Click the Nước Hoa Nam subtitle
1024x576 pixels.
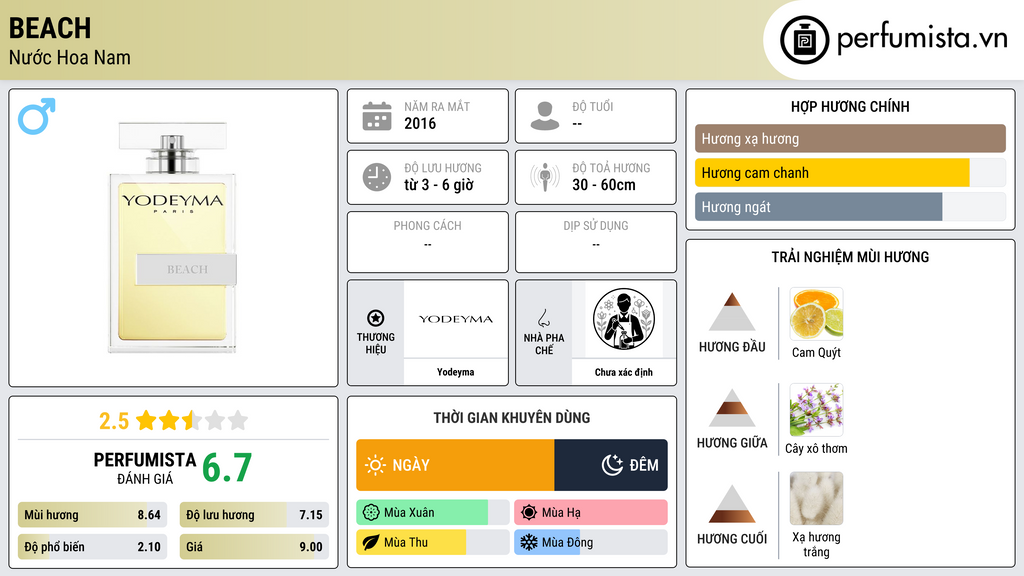(x=70, y=57)
